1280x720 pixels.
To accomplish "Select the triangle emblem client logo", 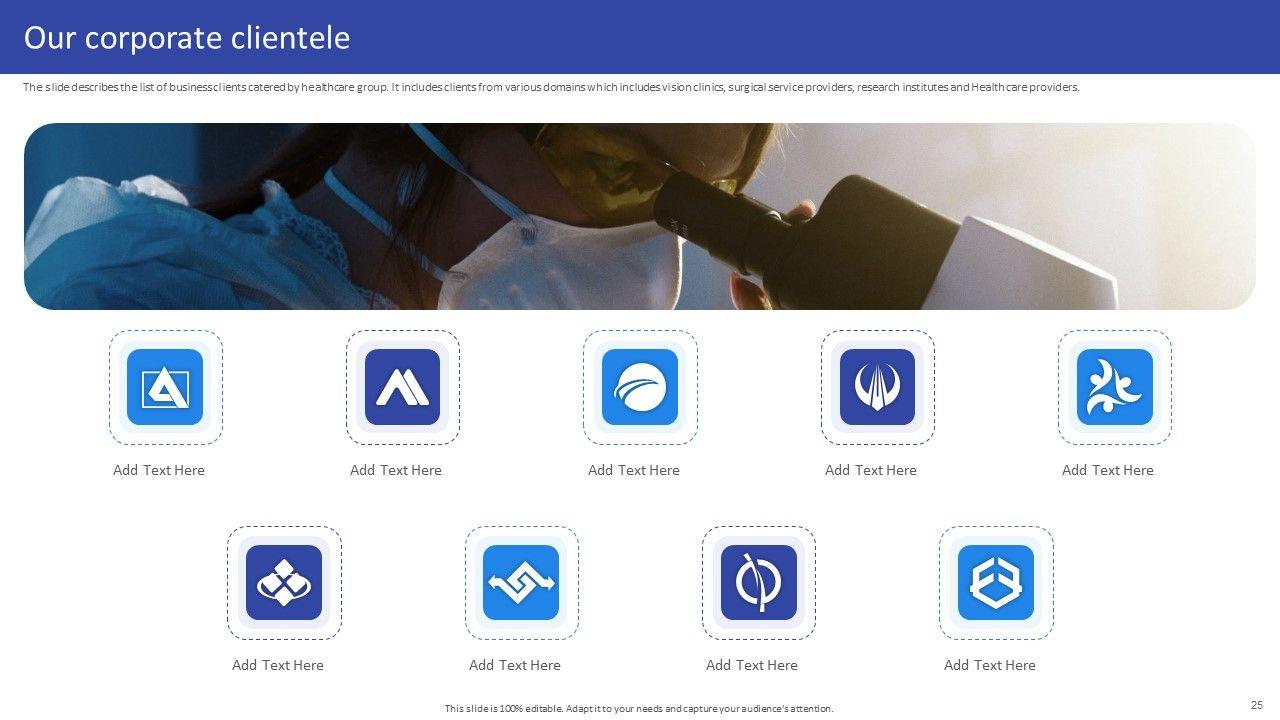I will coord(165,388).
